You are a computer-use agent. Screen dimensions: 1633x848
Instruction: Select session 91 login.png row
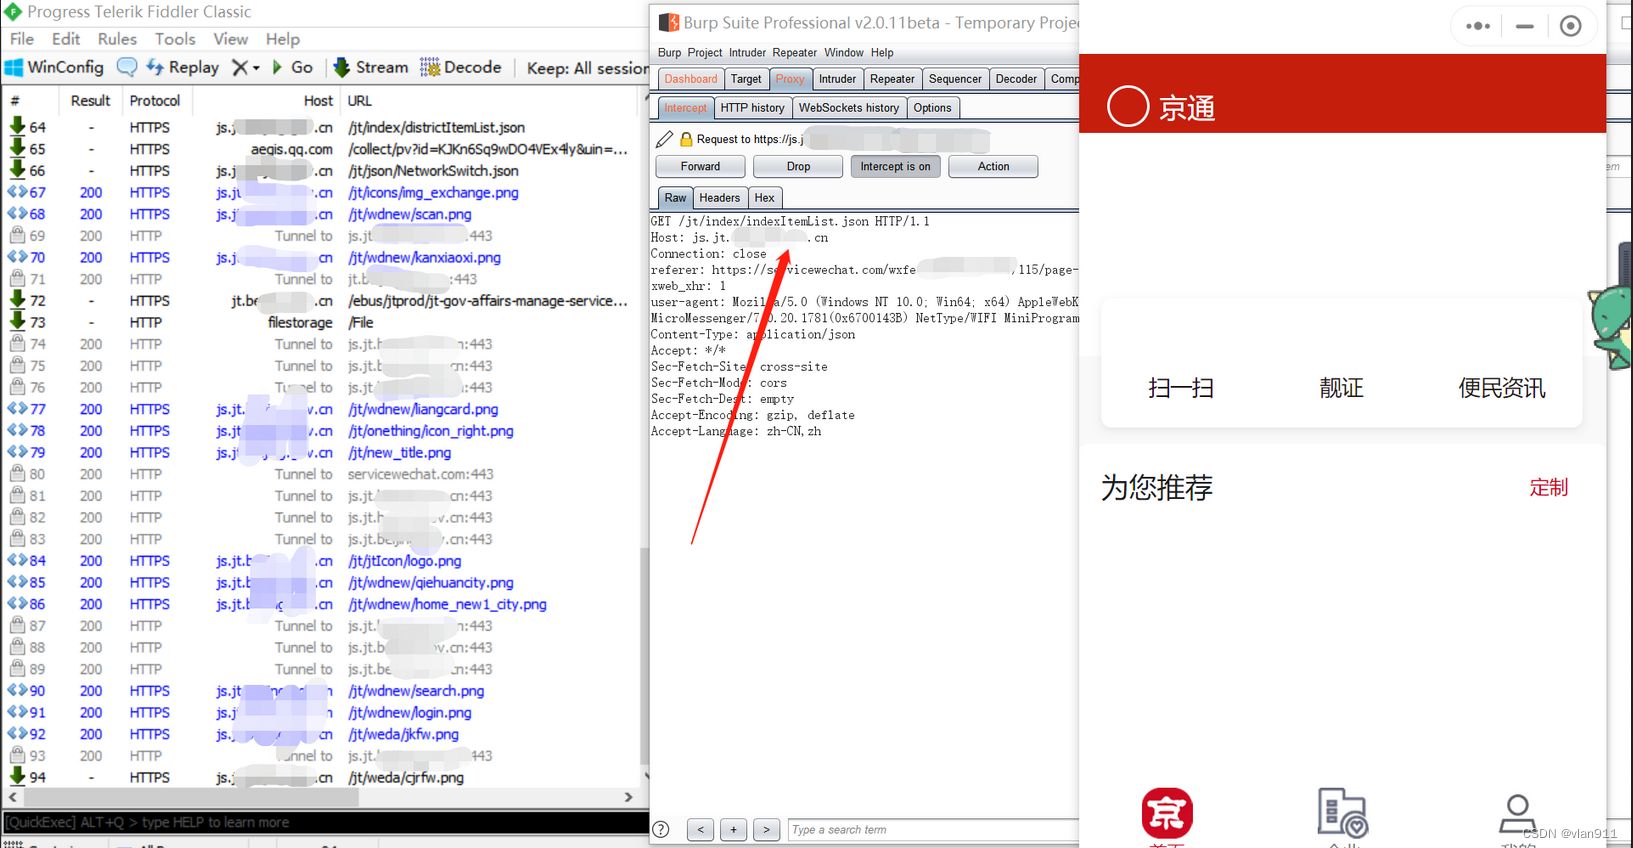320,712
